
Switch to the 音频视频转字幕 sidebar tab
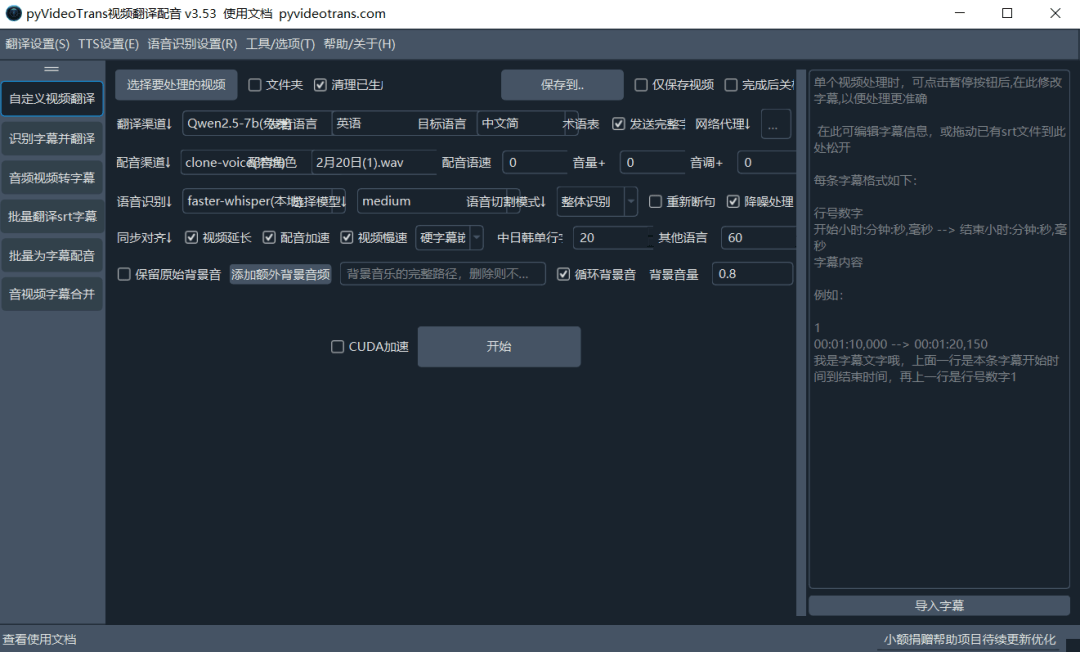[52, 178]
